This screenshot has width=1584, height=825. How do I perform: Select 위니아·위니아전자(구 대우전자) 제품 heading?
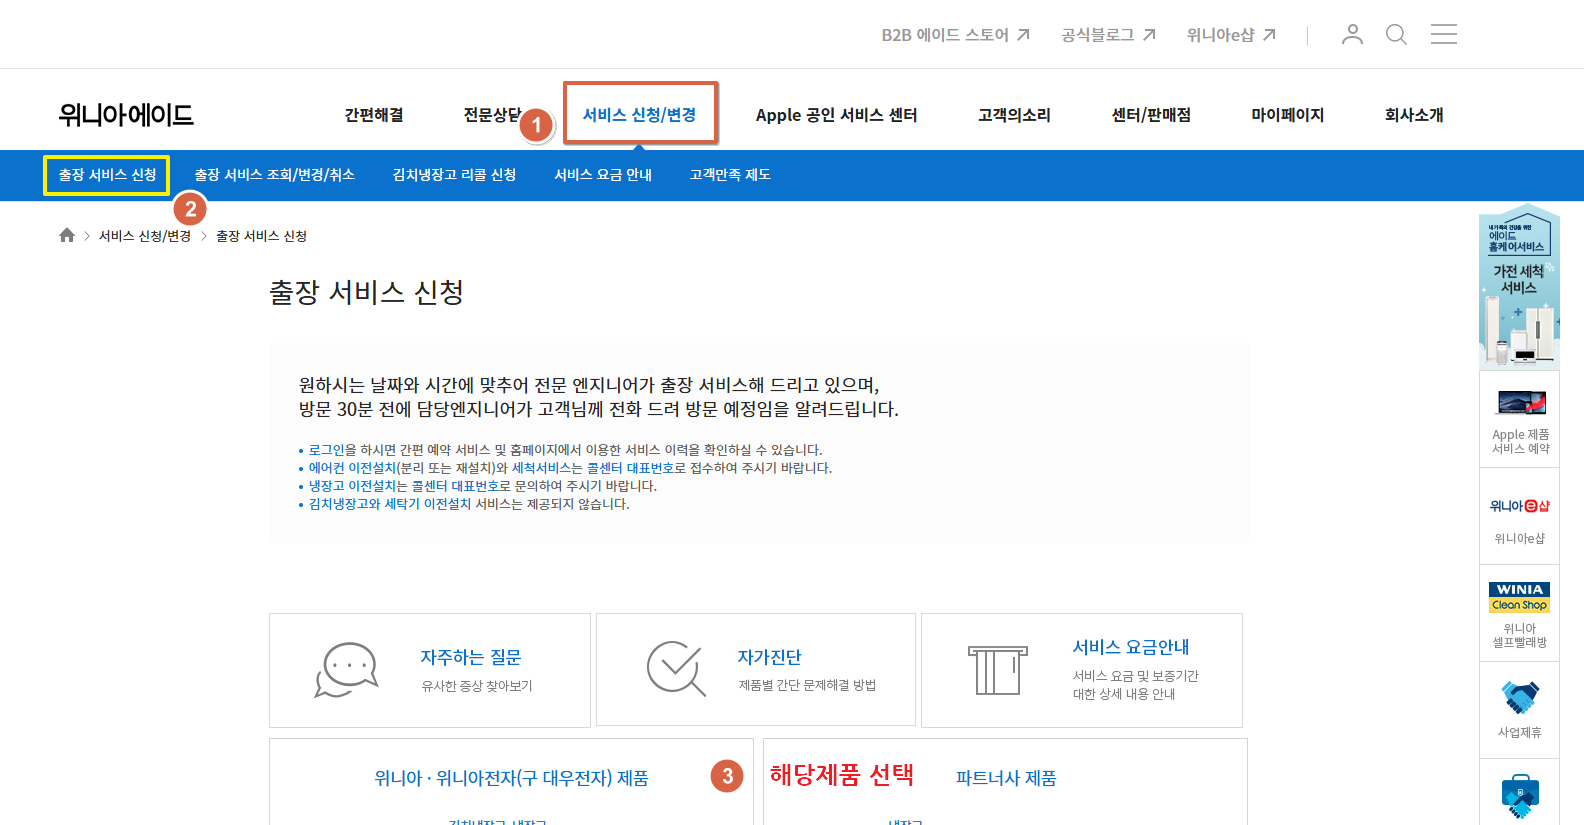(x=511, y=778)
